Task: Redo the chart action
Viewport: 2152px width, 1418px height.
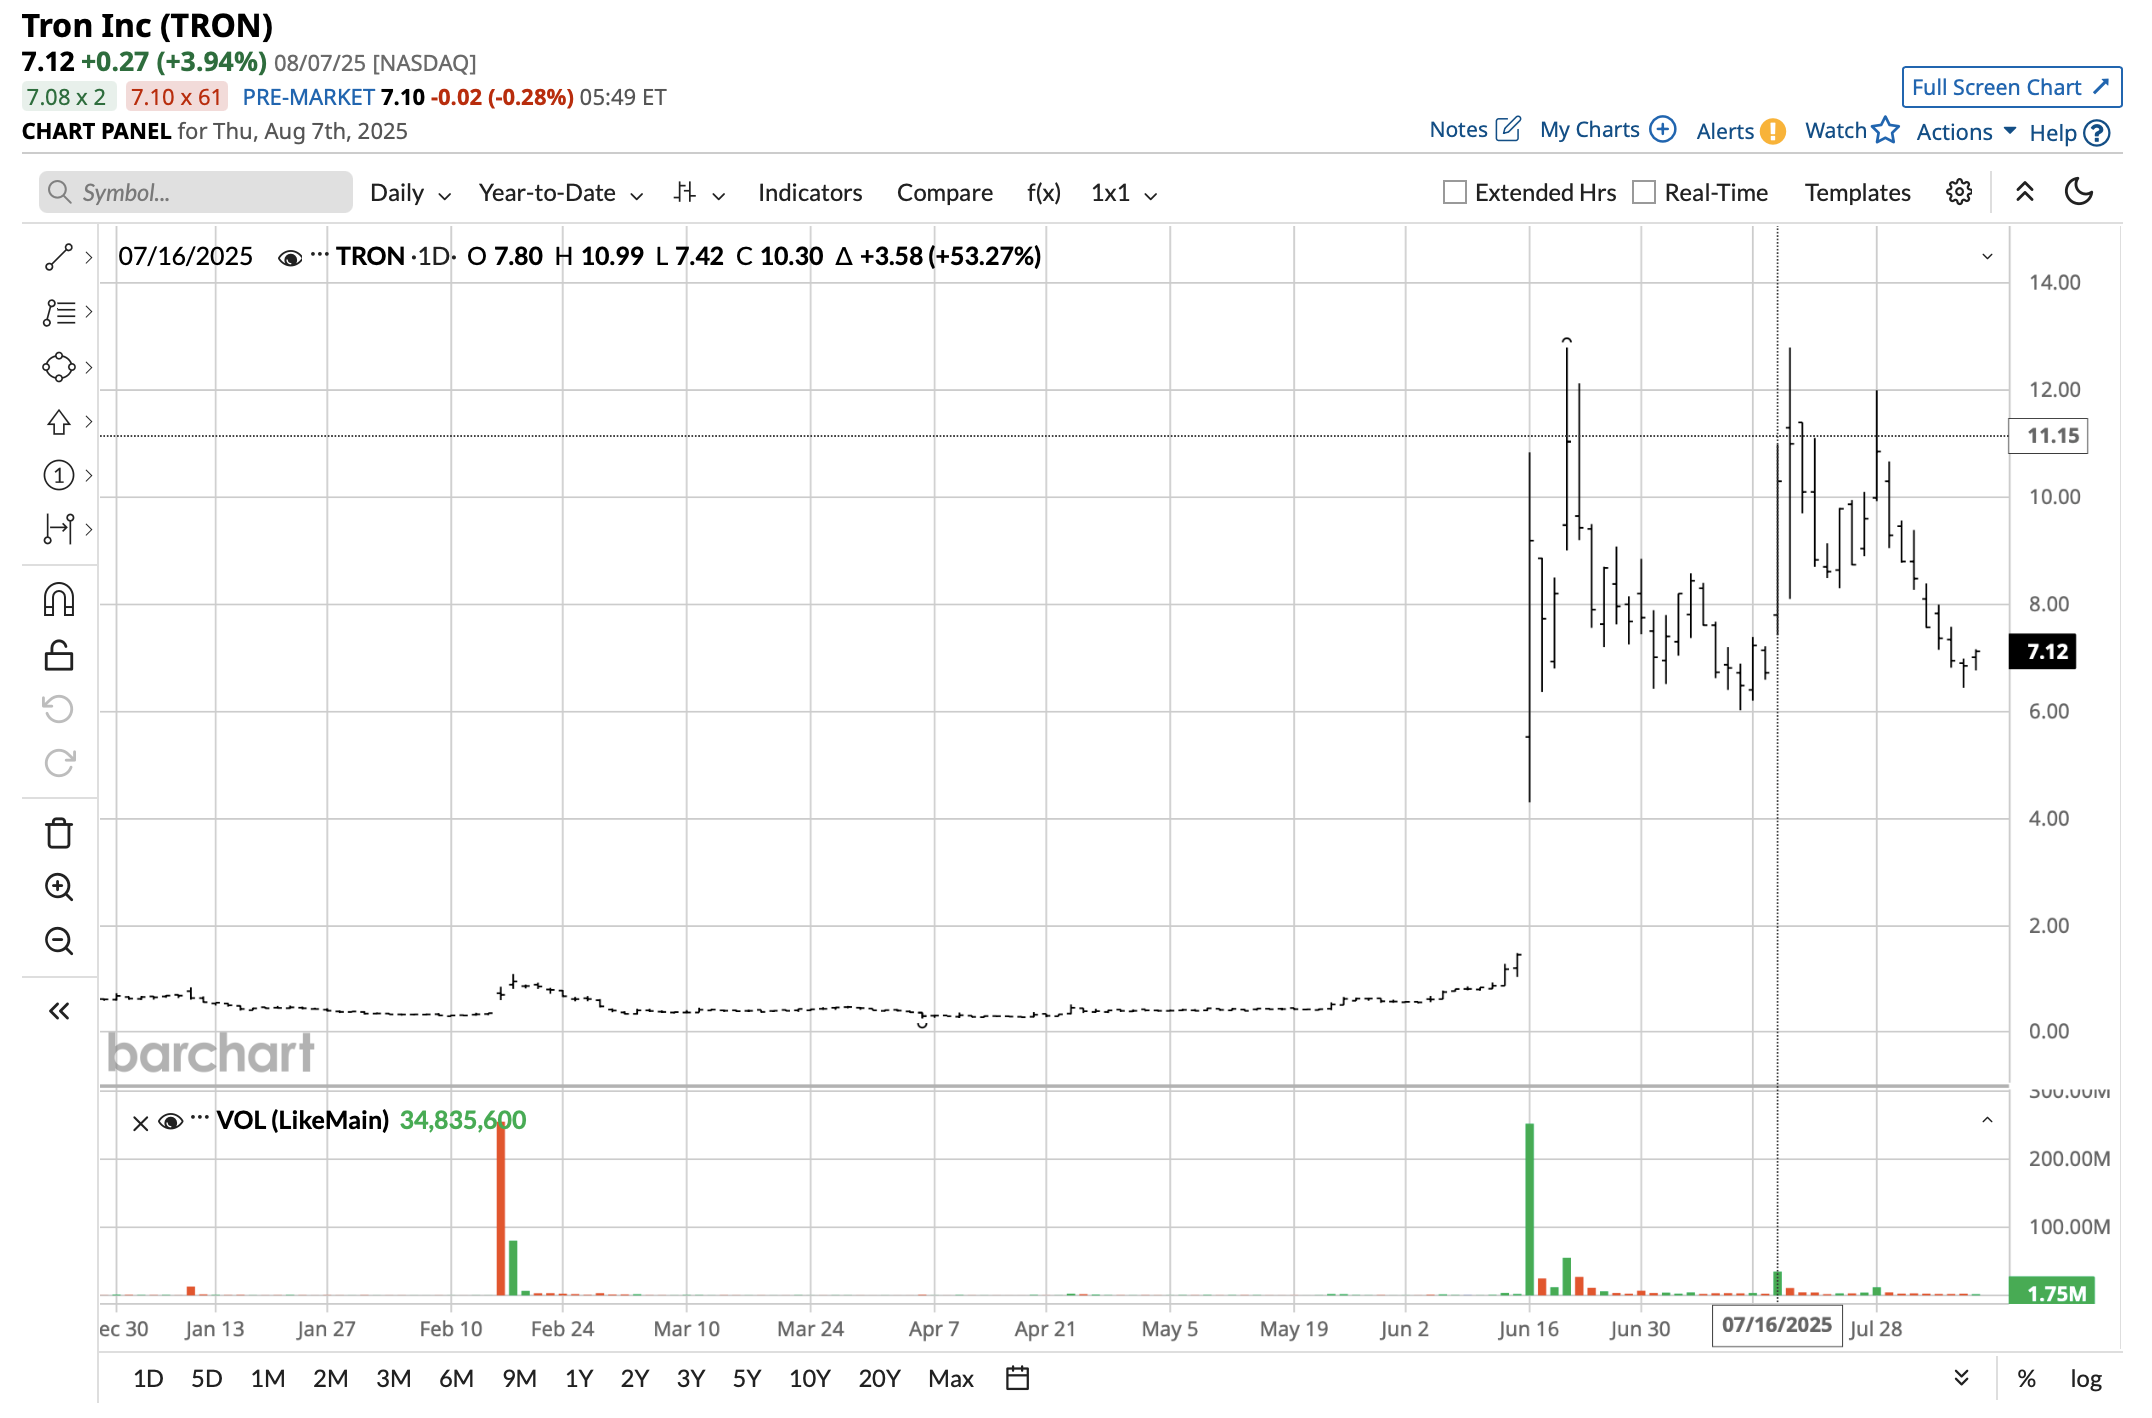Action: [x=59, y=763]
